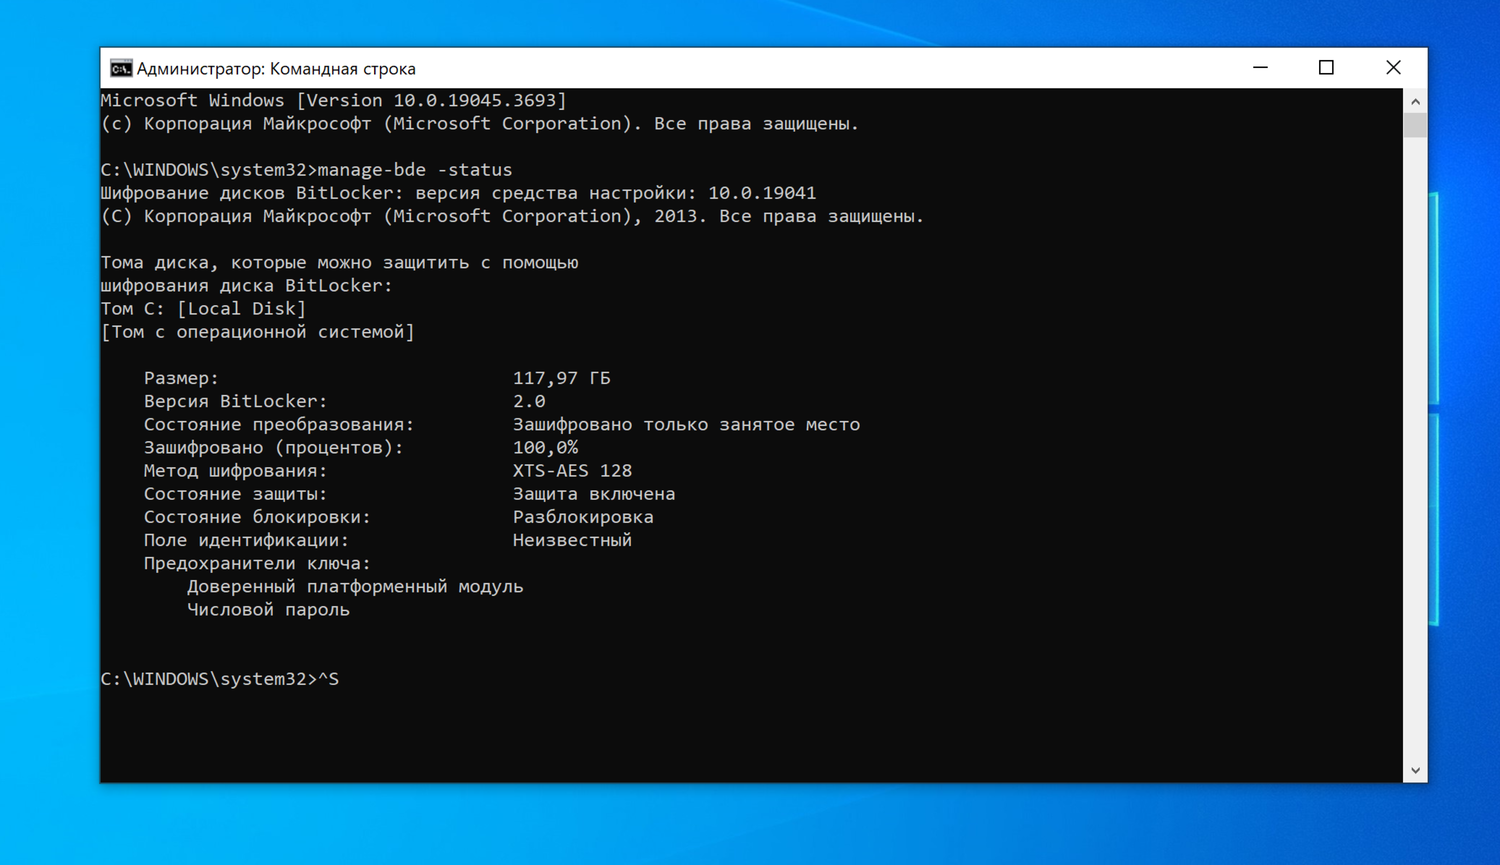The height and width of the screenshot is (865, 1500).
Task: Click the 117,97 ГБ size value
Action: point(562,378)
